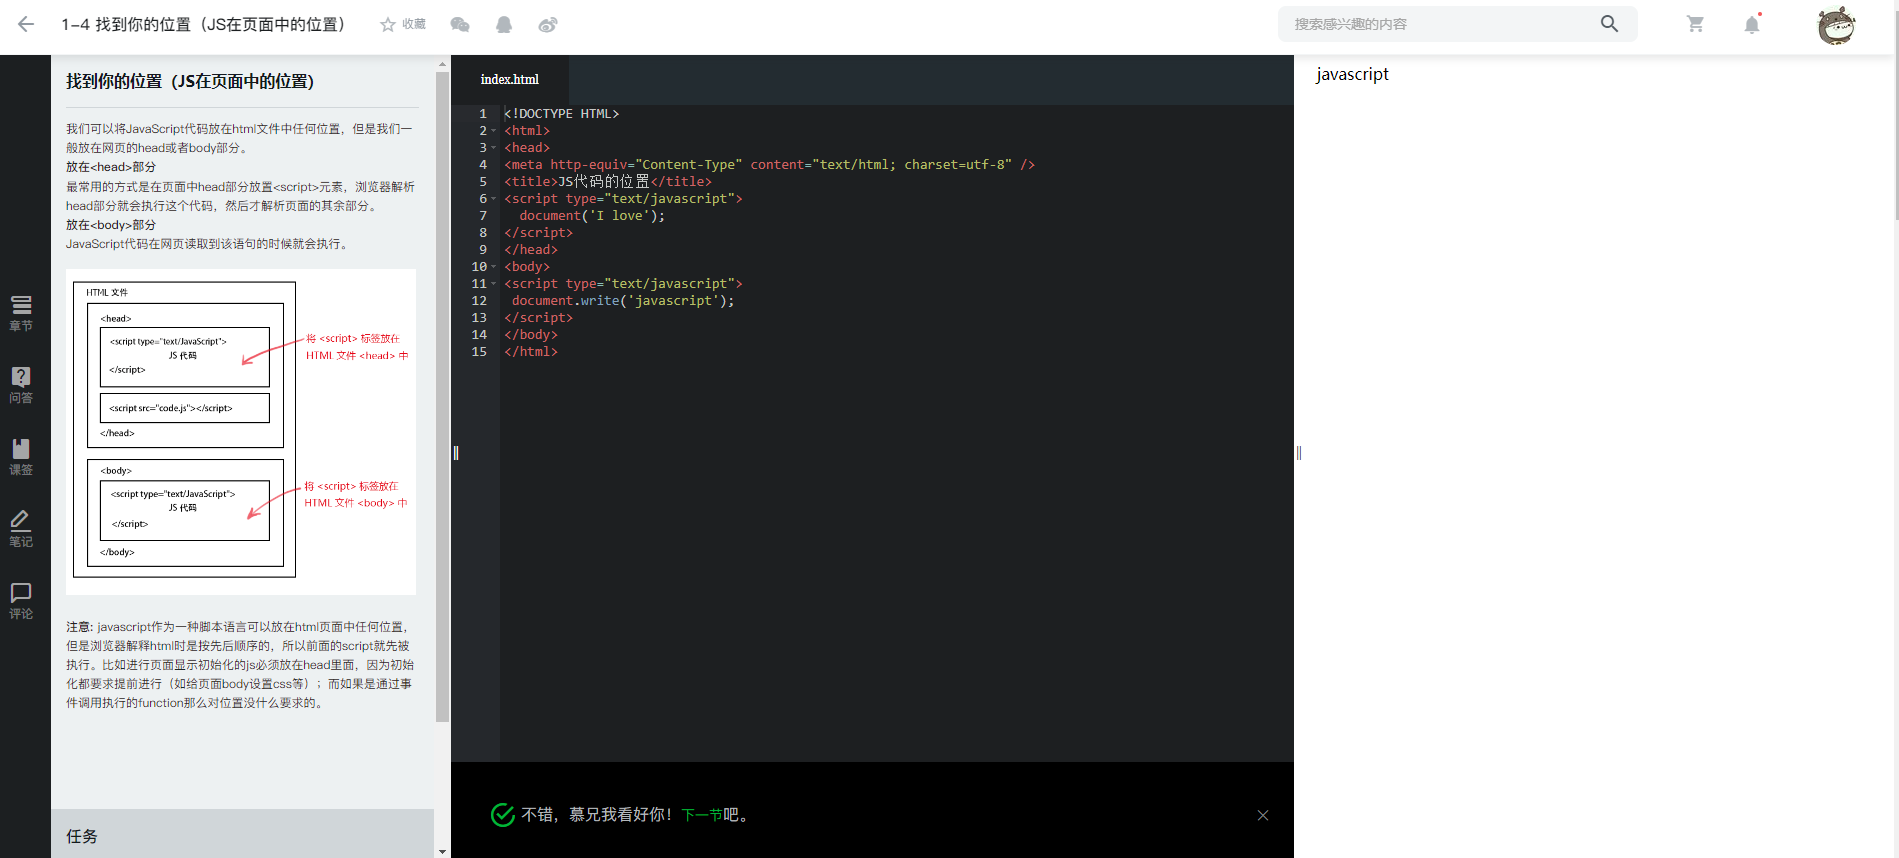Click the lesson panel scrollbar down arrow

pyautogui.click(x=442, y=851)
